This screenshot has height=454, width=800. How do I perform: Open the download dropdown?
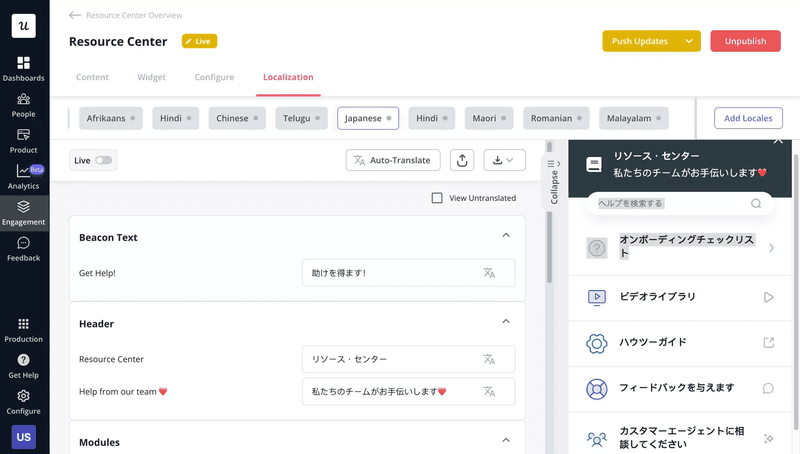click(505, 160)
